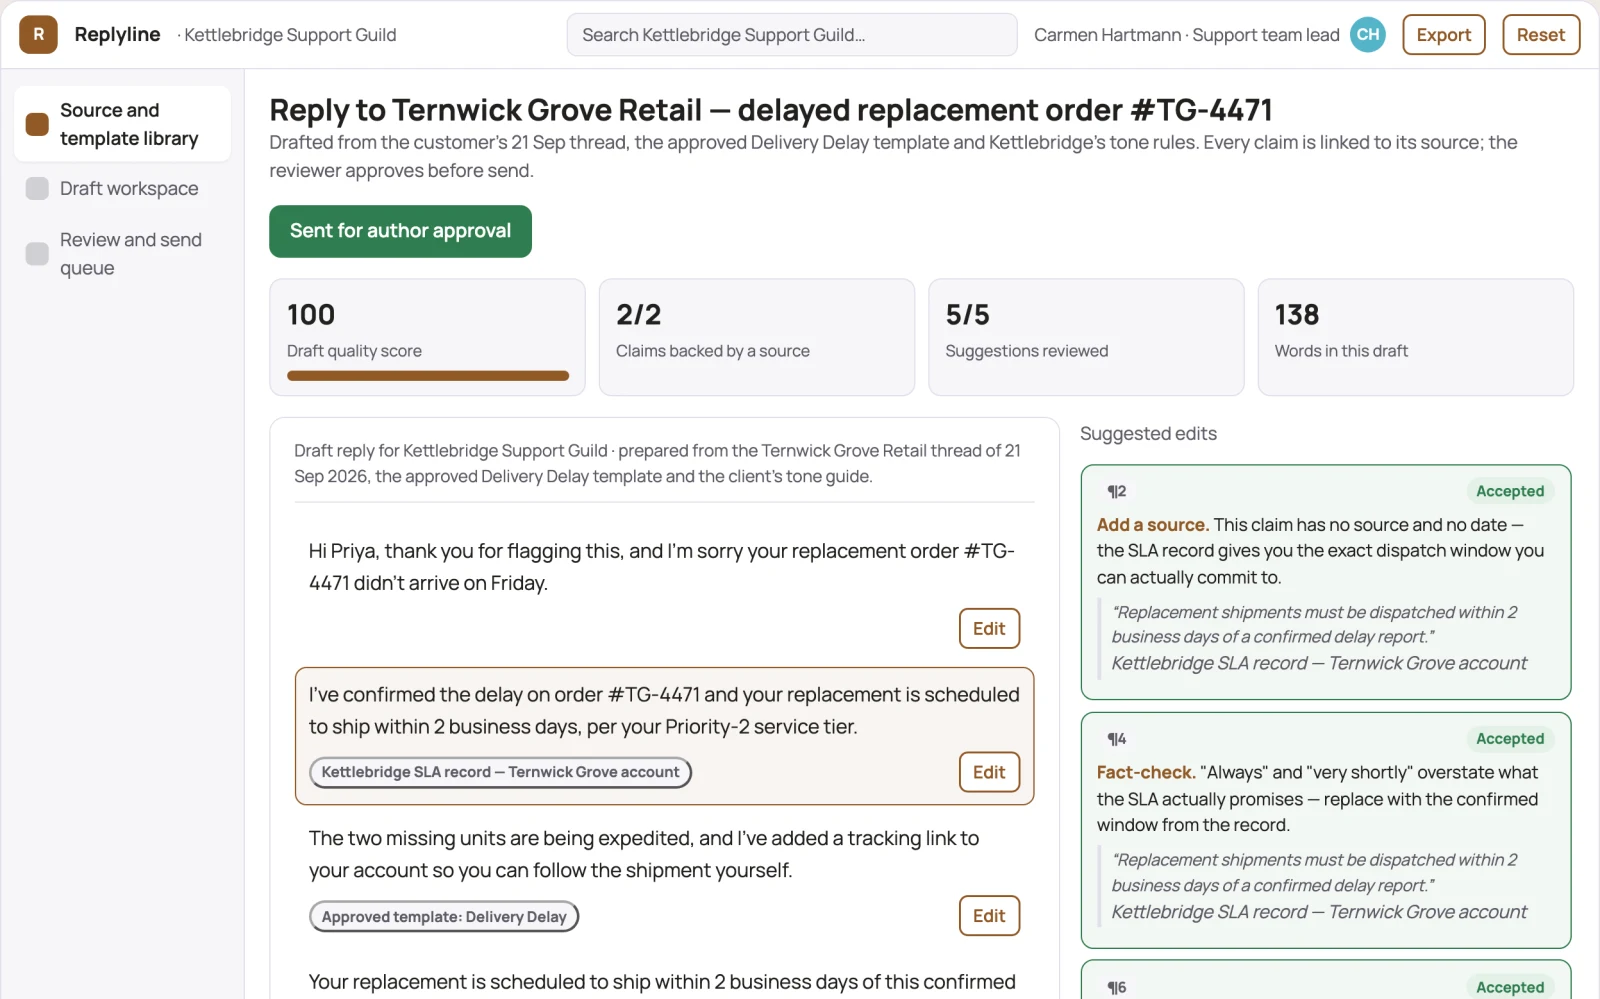Screen dimensions: 1600x999
Task: Click 'Kettlebridge Support Guild' workspace name
Action: (x=290, y=35)
